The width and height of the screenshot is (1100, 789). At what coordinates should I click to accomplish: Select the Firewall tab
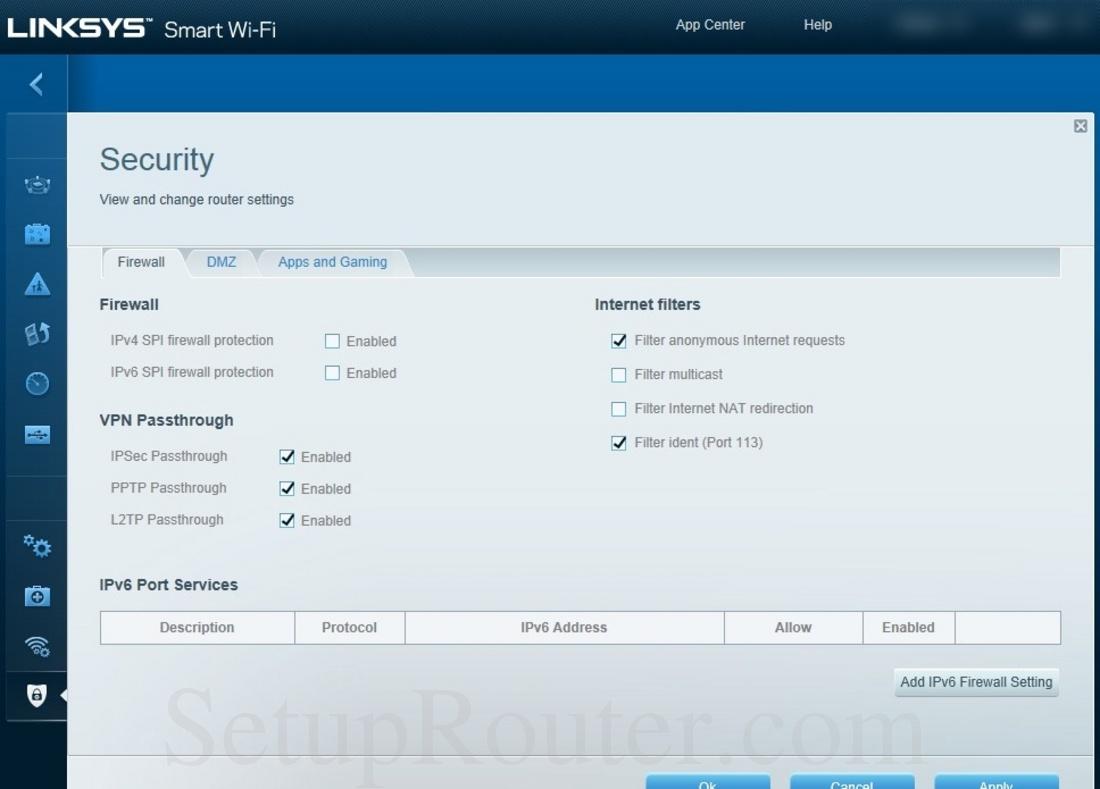tap(141, 262)
